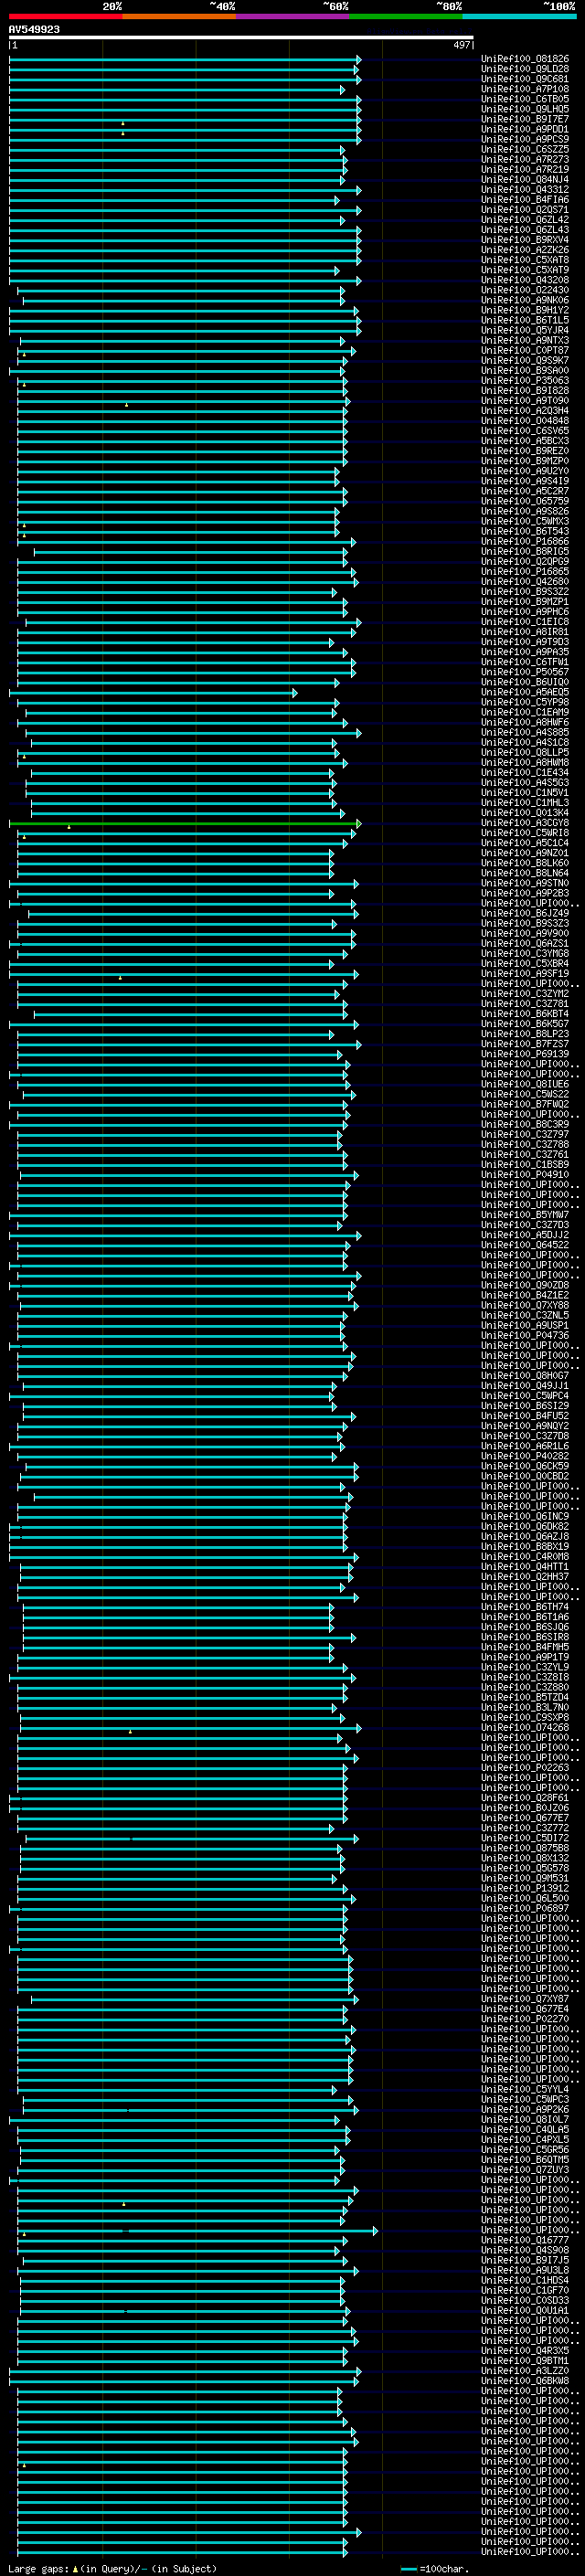This screenshot has width=585, height=2576.
Task: Click the white query sequence bar
Action: [241, 38]
